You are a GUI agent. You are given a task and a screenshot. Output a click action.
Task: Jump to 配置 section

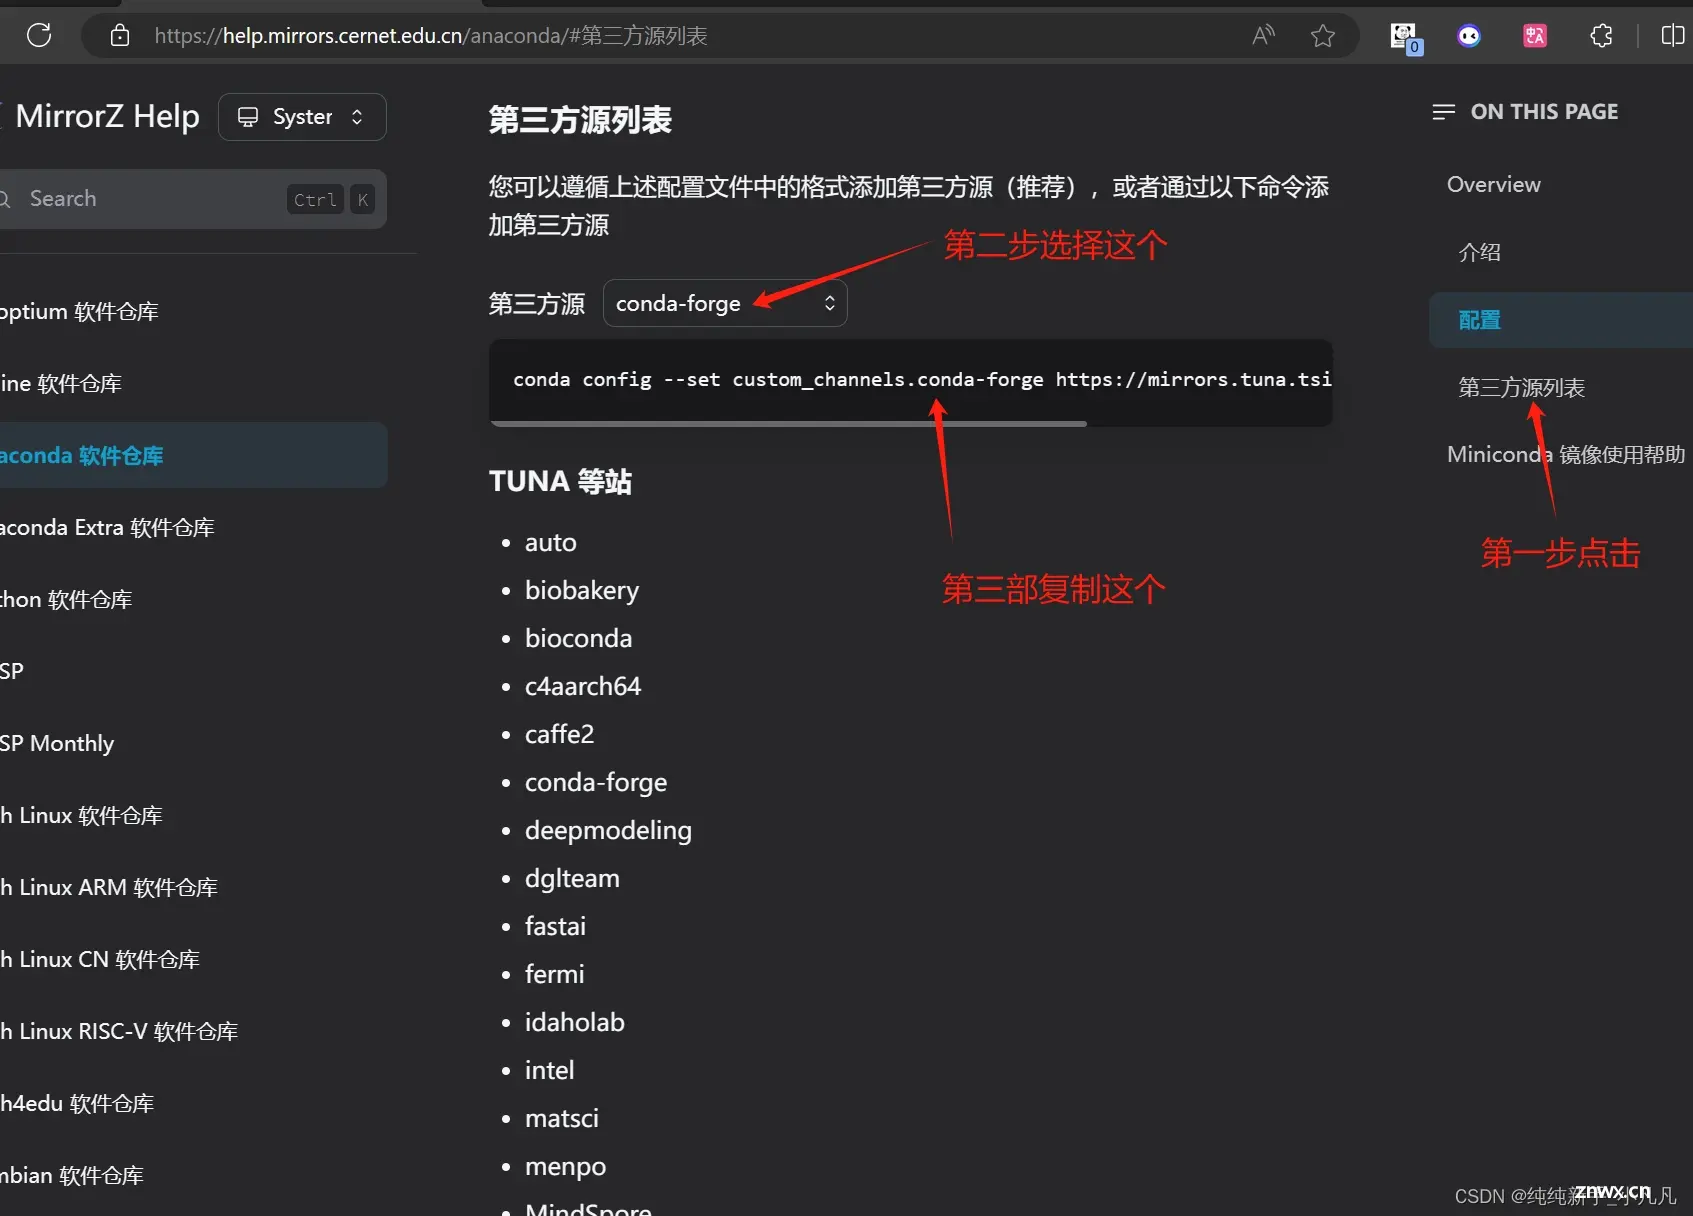point(1561,320)
